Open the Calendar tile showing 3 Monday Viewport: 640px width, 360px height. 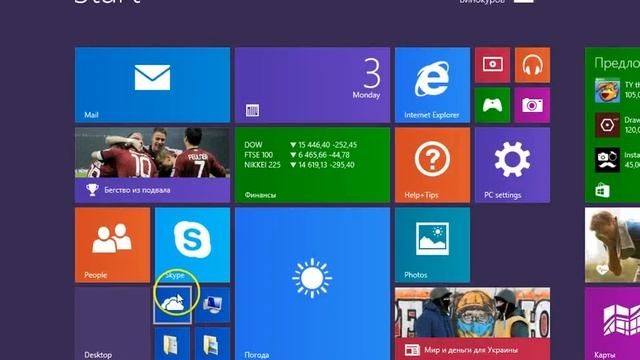[x=312, y=85]
